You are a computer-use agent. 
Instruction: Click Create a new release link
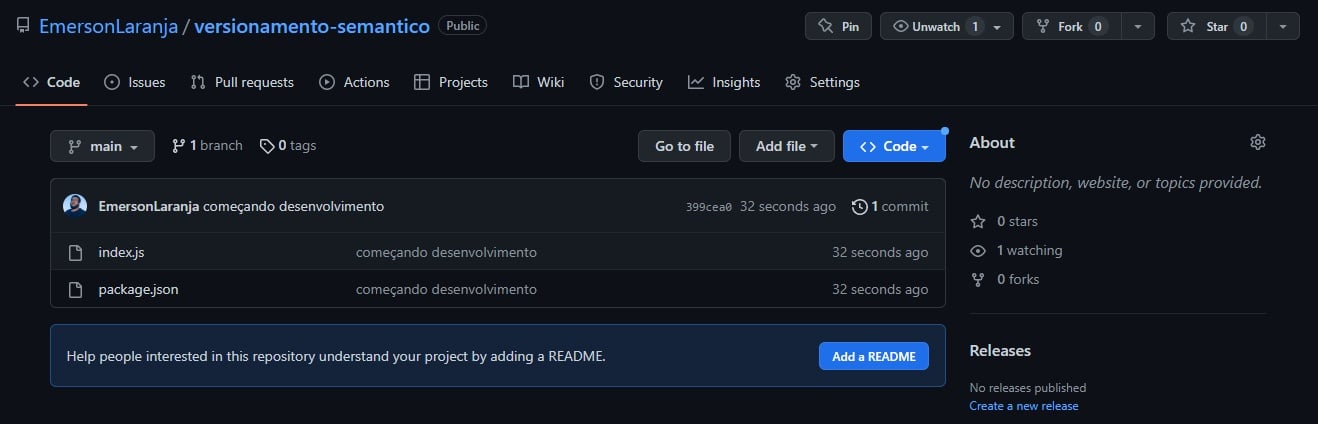[x=1024, y=405]
